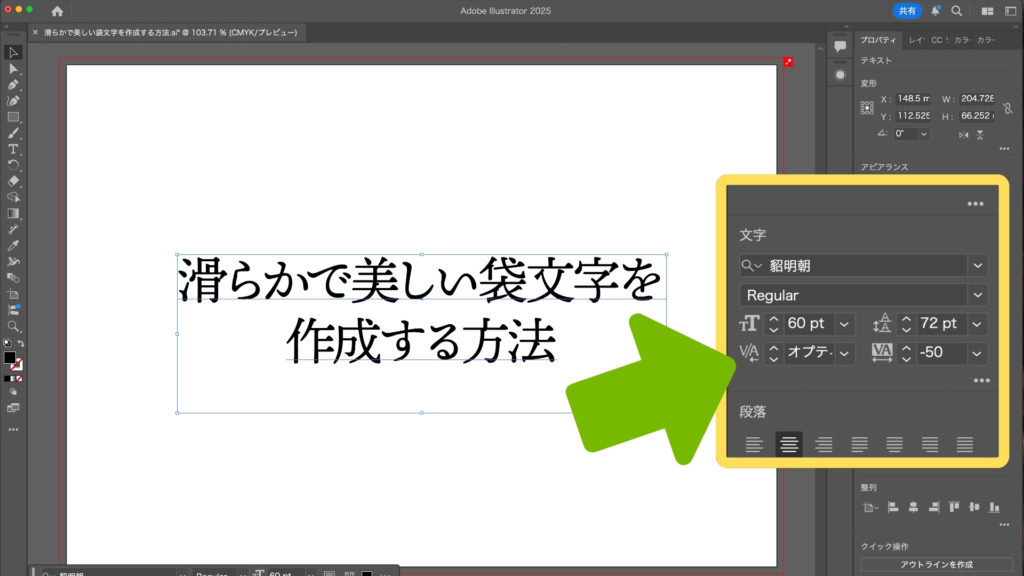Screen dimensions: 1024x576
Task: Select the Pen tool
Action: pos(13,85)
